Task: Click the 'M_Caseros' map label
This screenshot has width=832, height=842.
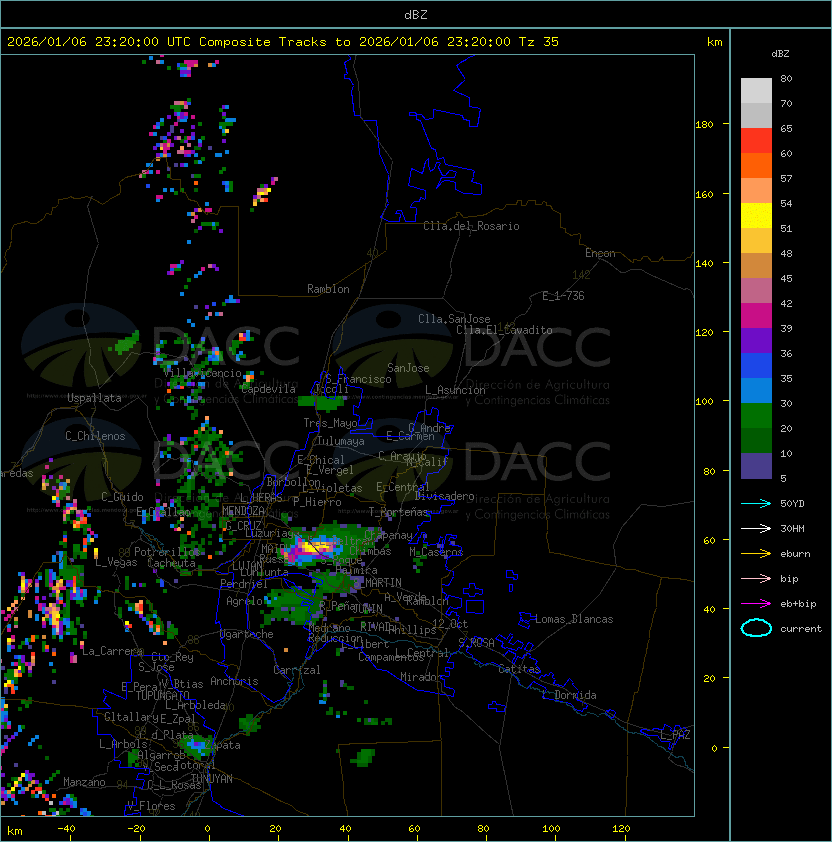Action: coord(436,552)
